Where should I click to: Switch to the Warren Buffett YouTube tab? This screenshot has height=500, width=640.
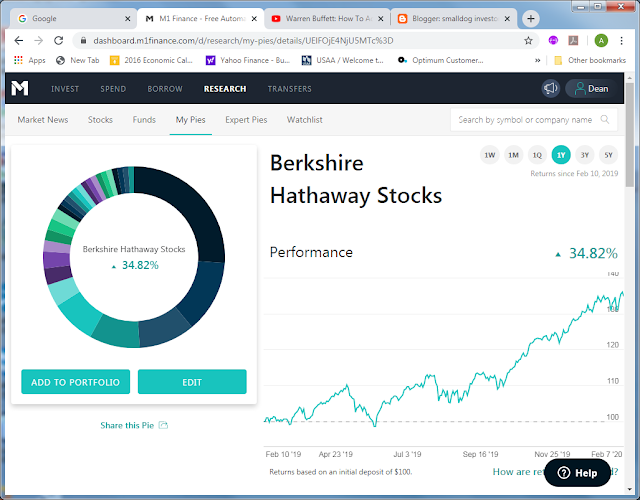pos(328,19)
